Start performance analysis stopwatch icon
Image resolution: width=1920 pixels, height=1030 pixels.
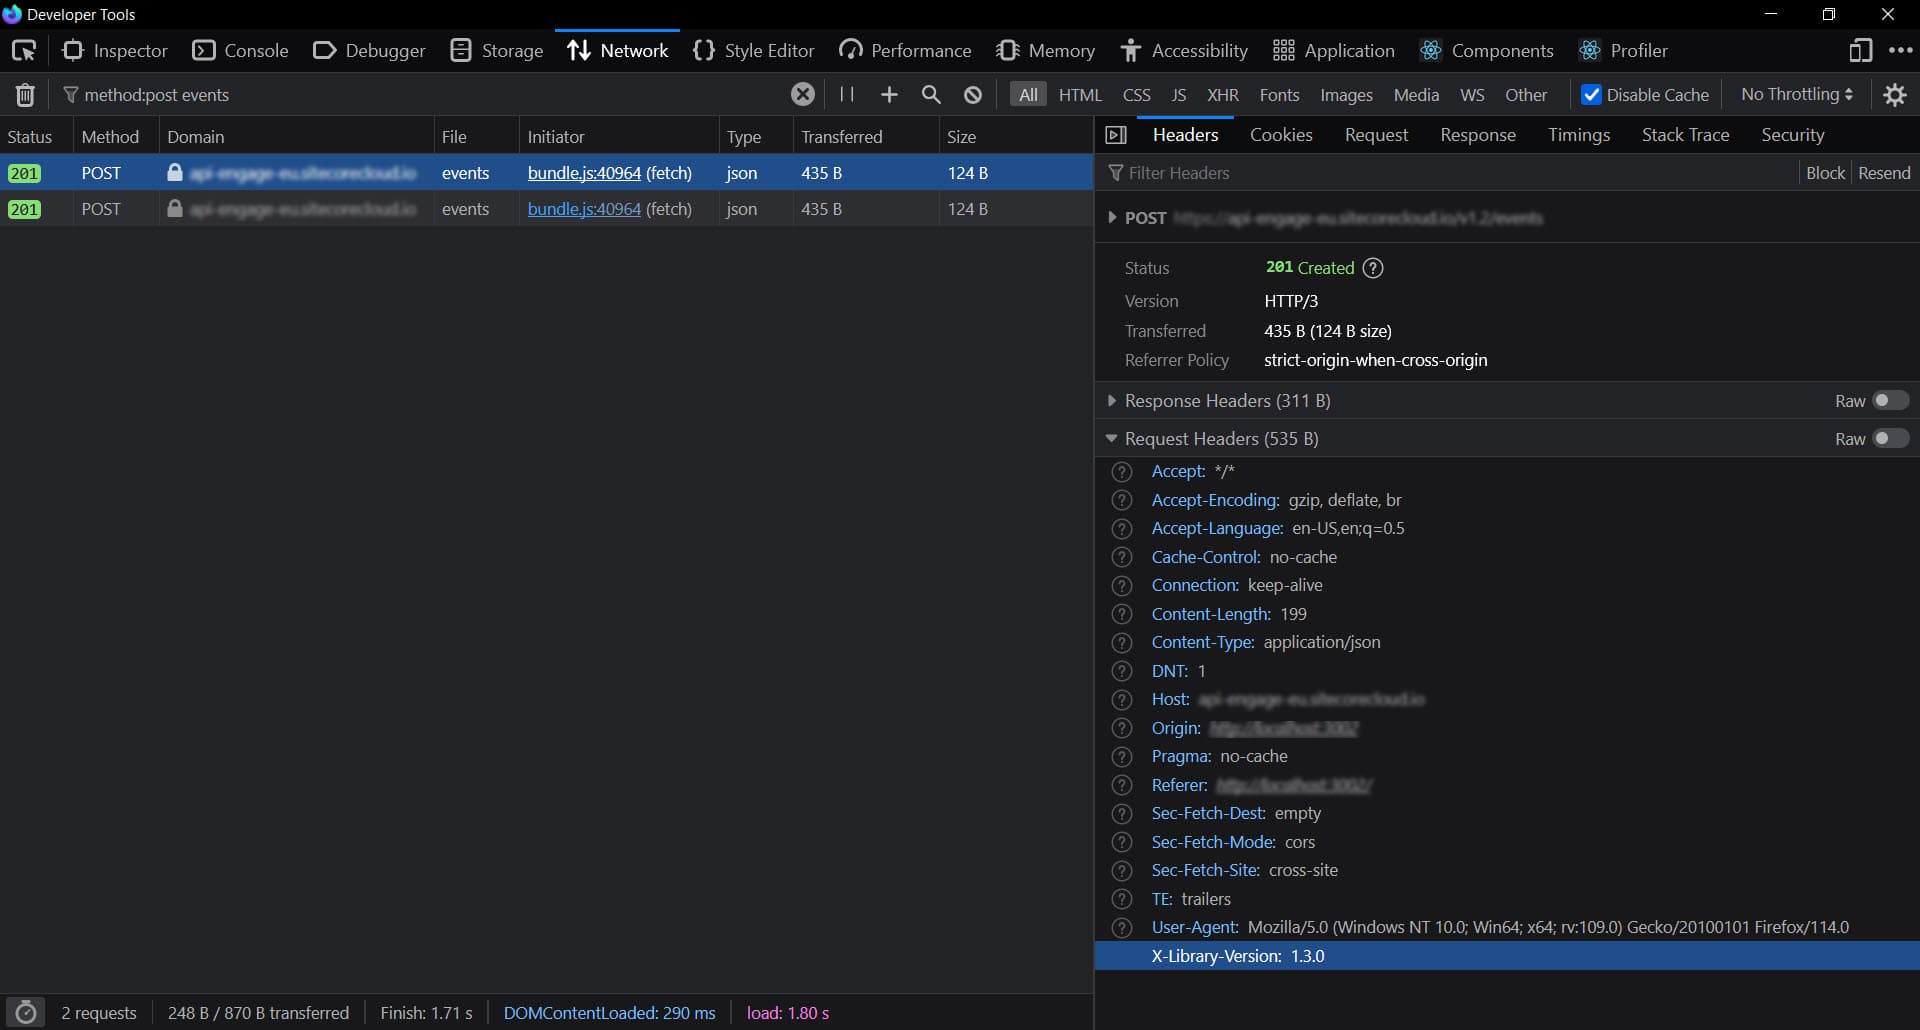(26, 1012)
